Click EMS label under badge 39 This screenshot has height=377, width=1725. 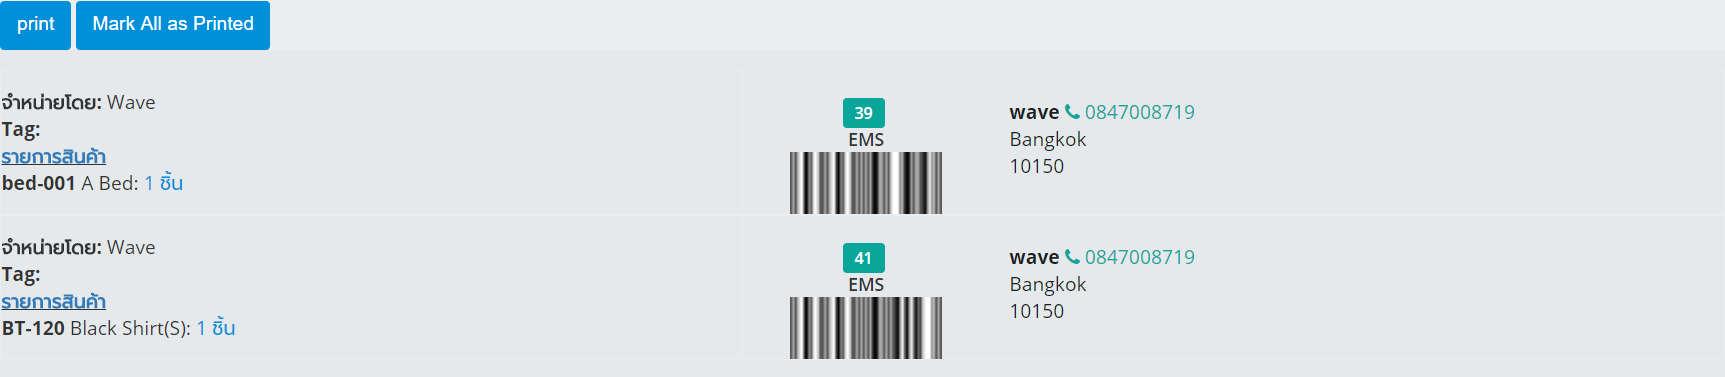[866, 140]
